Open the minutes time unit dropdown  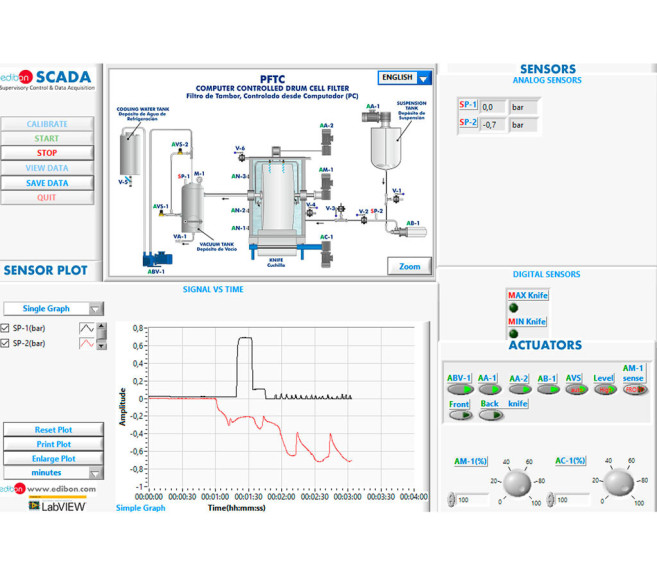click(x=53, y=472)
